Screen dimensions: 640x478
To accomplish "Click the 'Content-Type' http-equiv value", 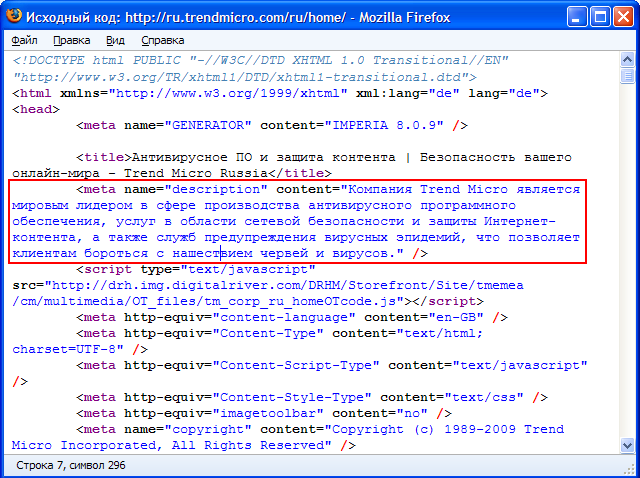I will point(268,333).
